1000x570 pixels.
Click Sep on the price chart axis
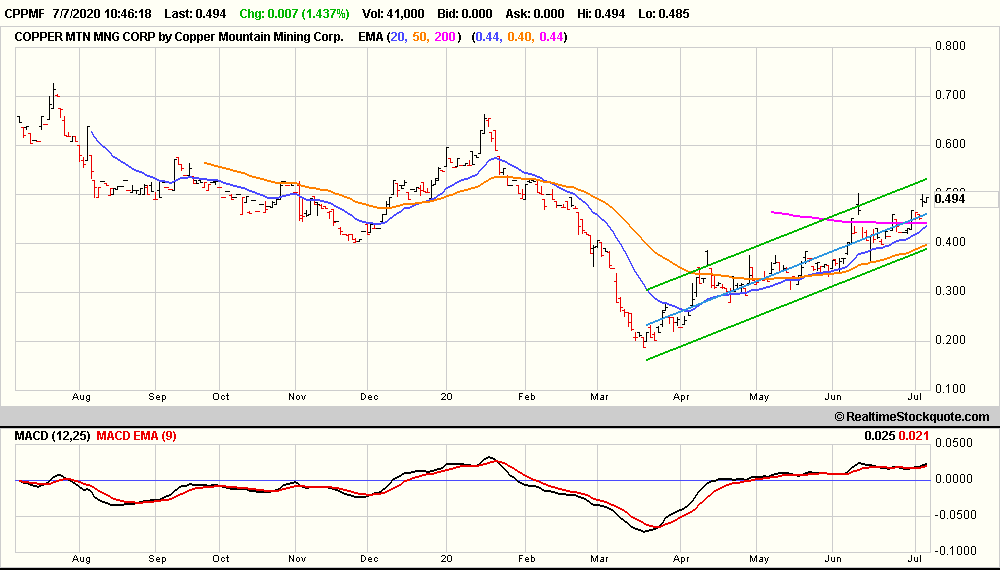[158, 397]
